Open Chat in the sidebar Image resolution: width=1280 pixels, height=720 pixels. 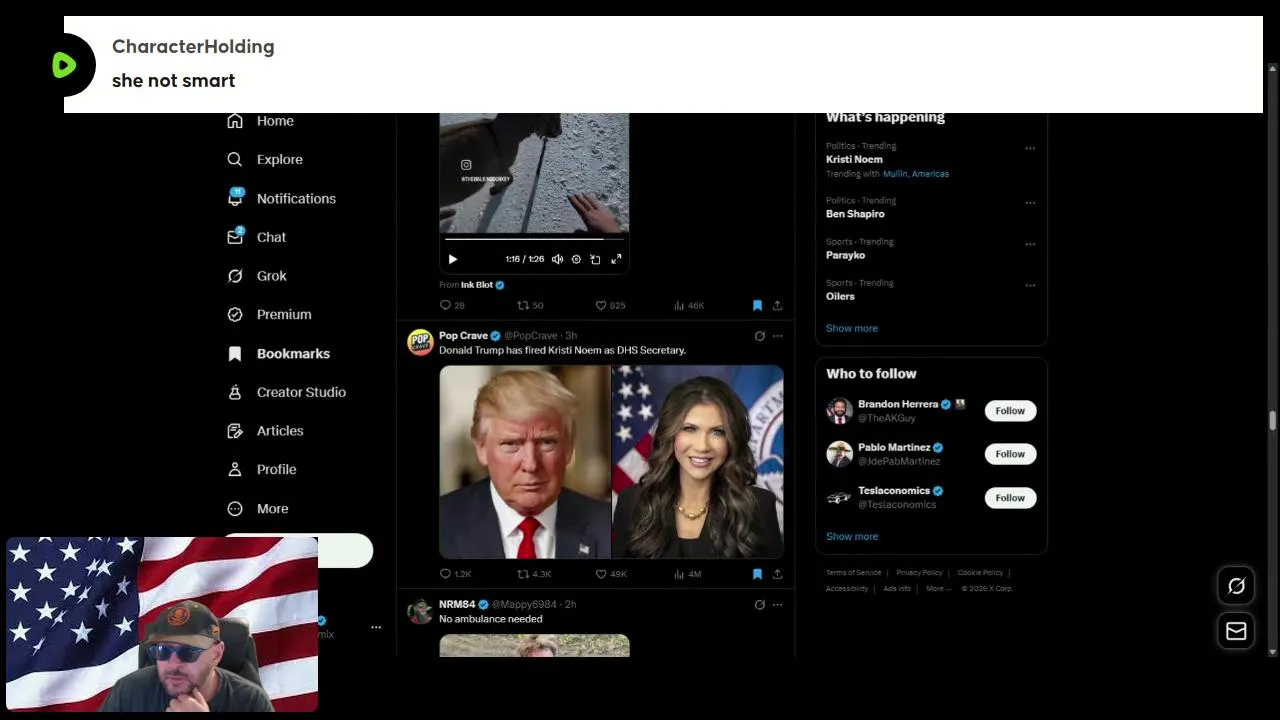tap(257, 237)
